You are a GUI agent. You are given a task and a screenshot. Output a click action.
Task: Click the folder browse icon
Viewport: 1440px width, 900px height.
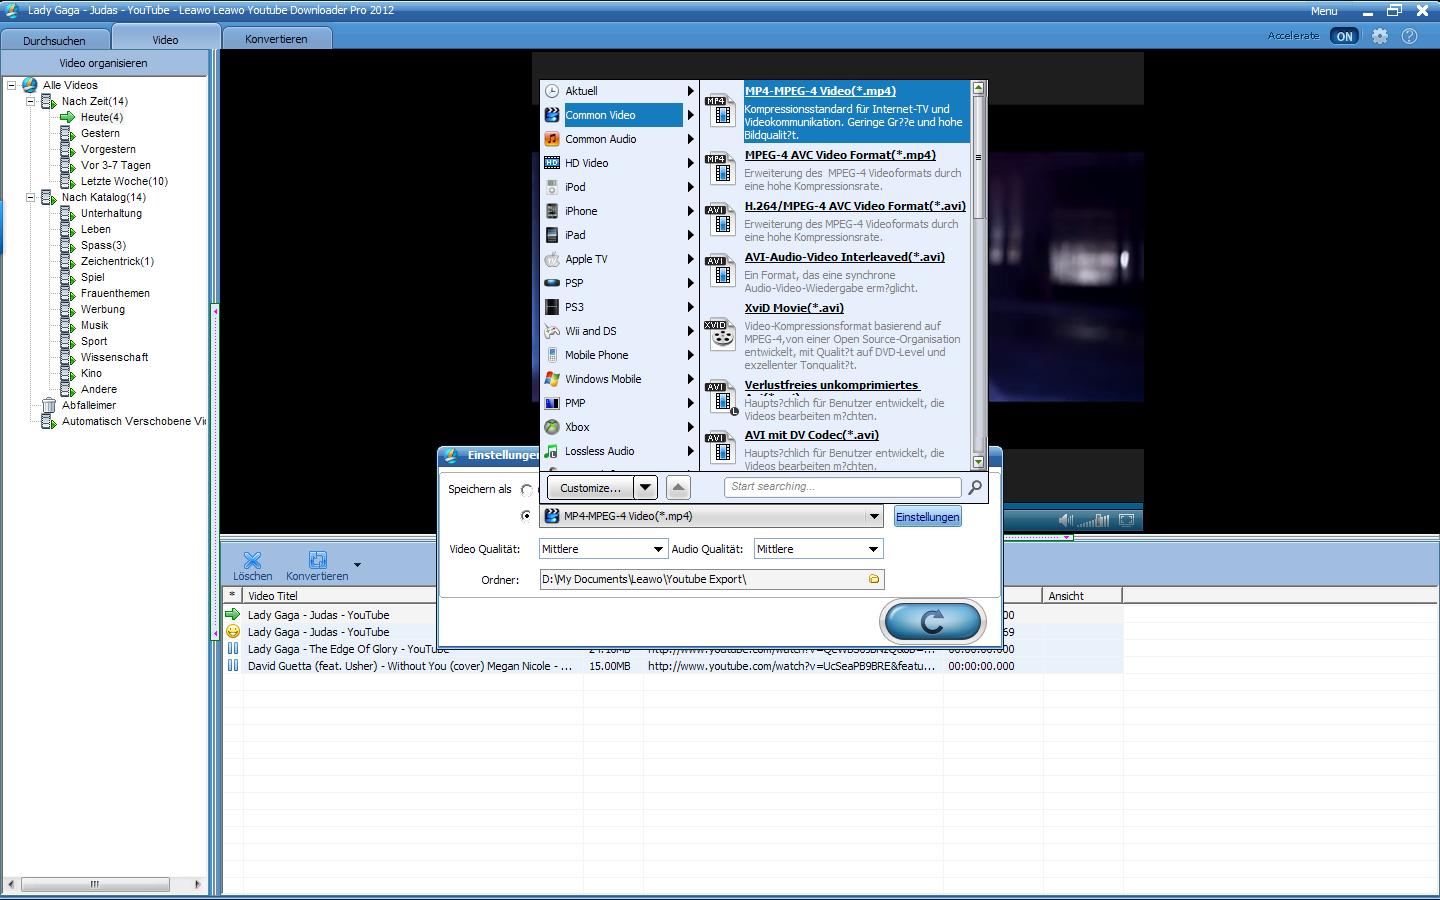tap(874, 579)
